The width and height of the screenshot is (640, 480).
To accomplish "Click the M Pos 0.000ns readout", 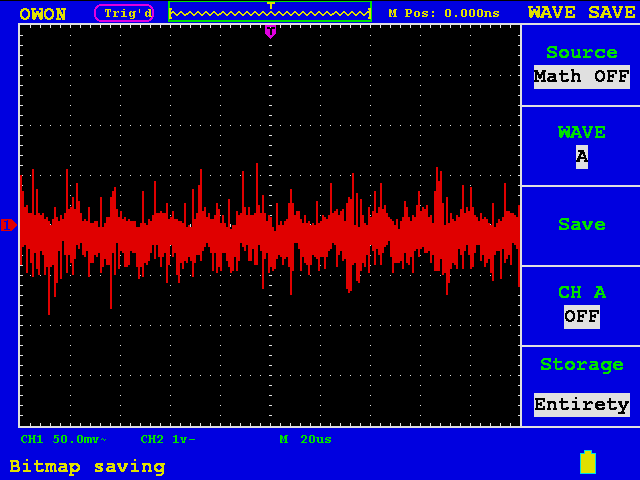I will coord(444,13).
